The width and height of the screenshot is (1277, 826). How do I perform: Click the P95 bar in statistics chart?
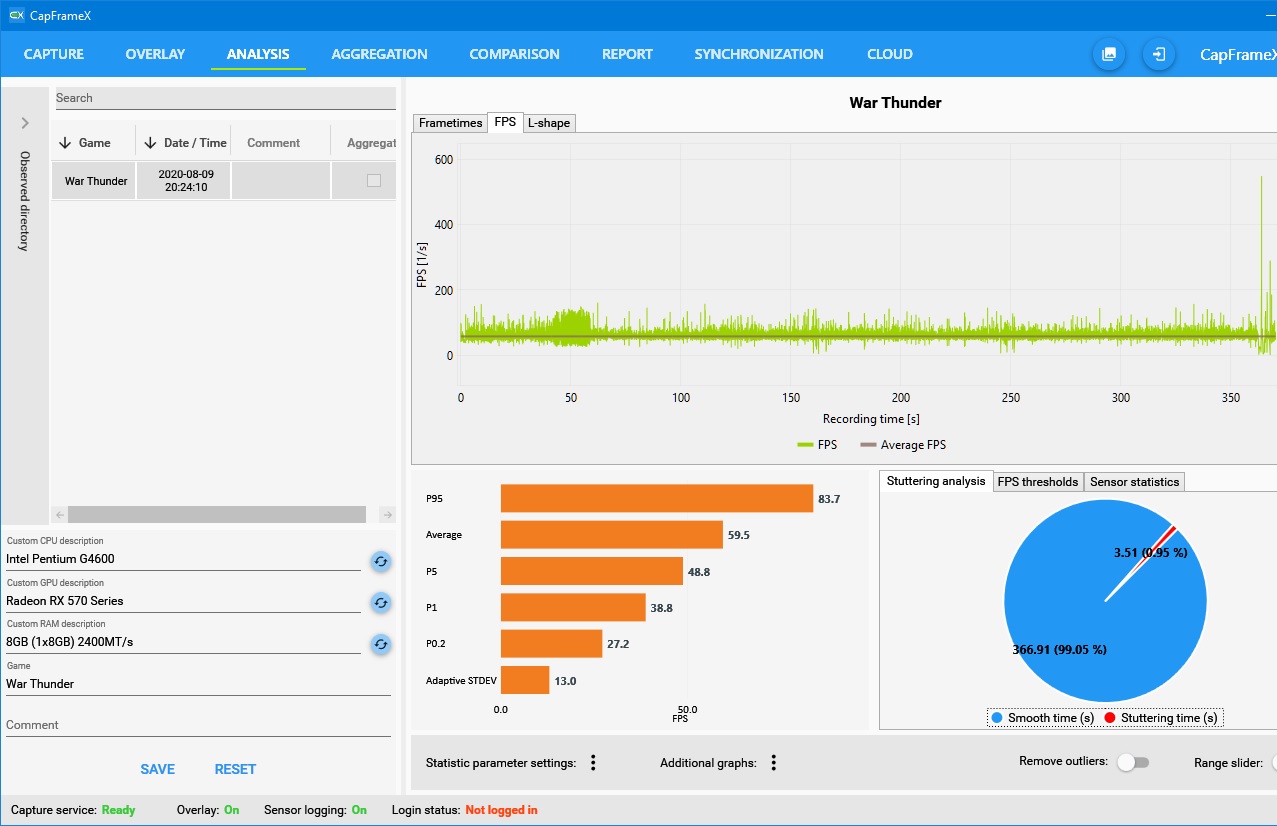coord(657,498)
